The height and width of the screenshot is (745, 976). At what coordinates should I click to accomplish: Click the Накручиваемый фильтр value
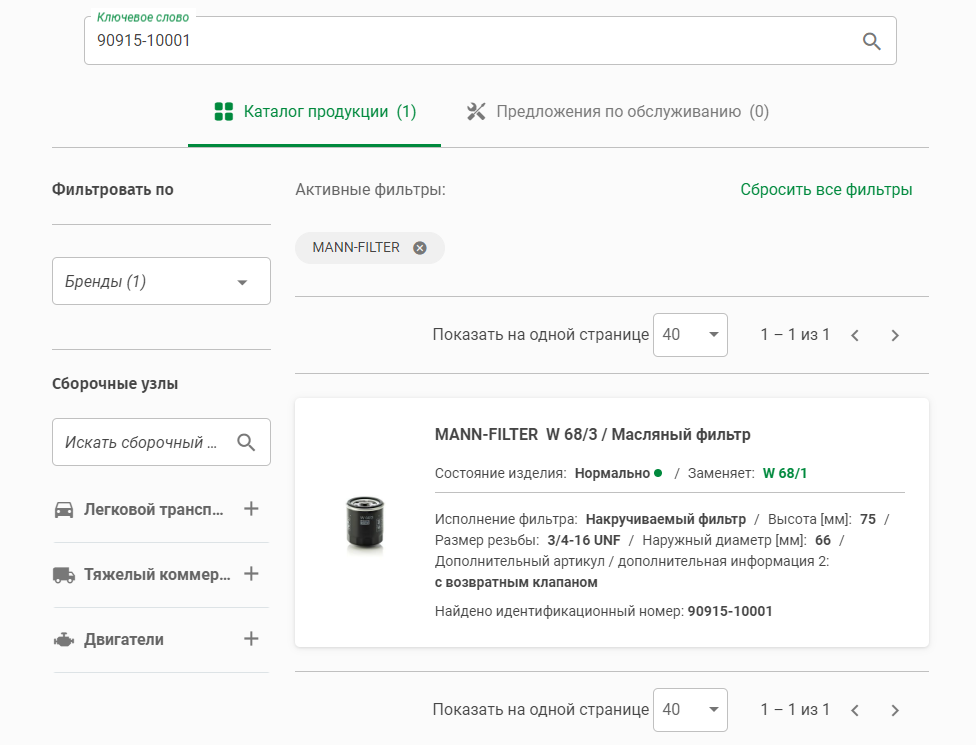point(666,519)
